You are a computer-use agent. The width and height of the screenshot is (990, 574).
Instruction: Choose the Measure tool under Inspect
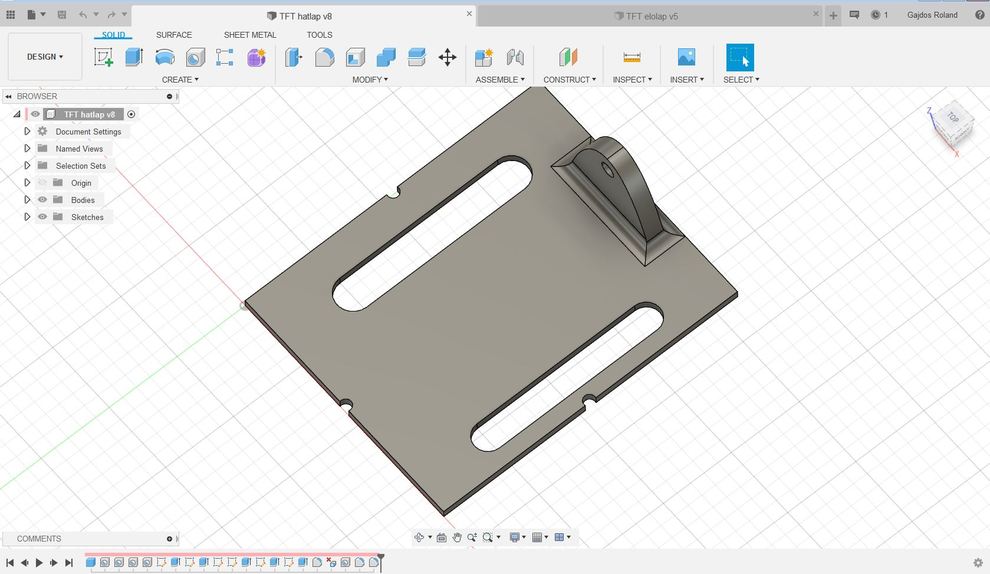[632, 57]
